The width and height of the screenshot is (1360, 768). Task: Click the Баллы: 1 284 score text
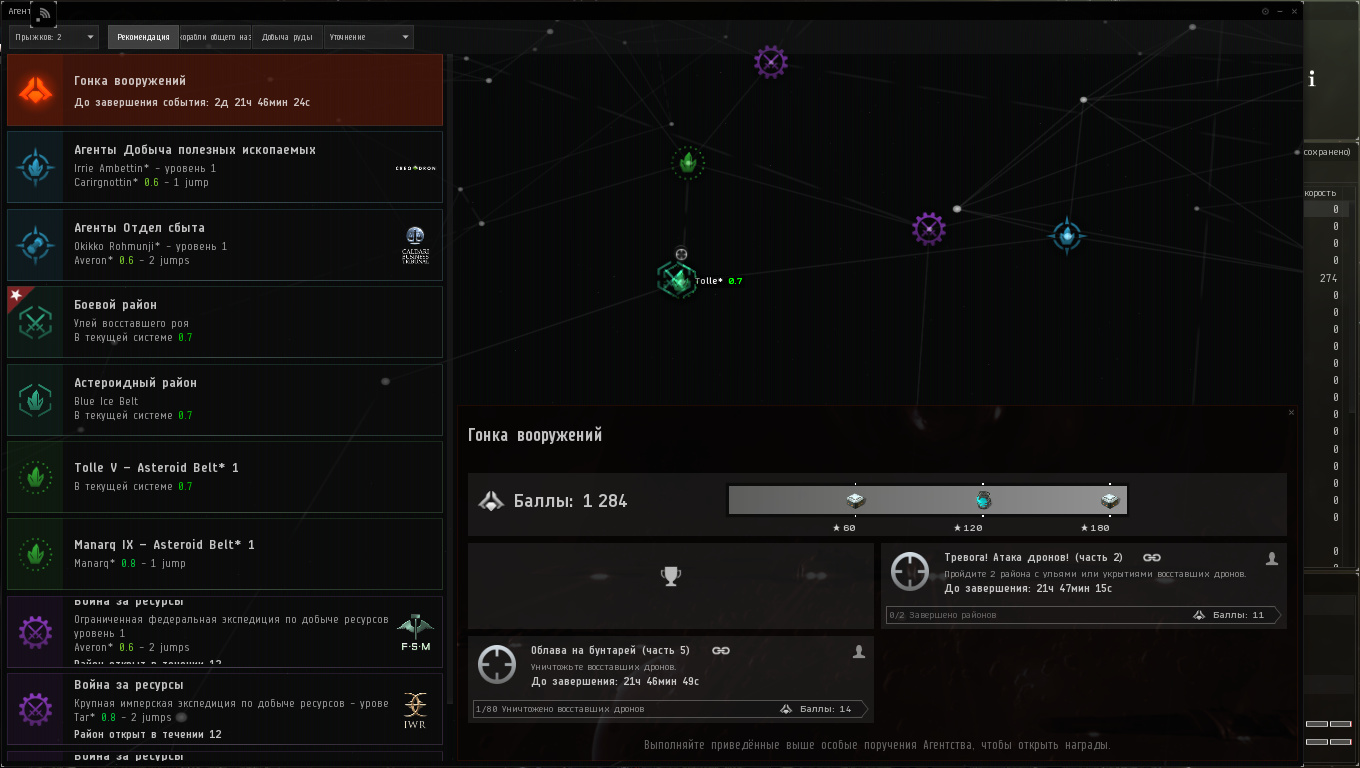point(570,501)
